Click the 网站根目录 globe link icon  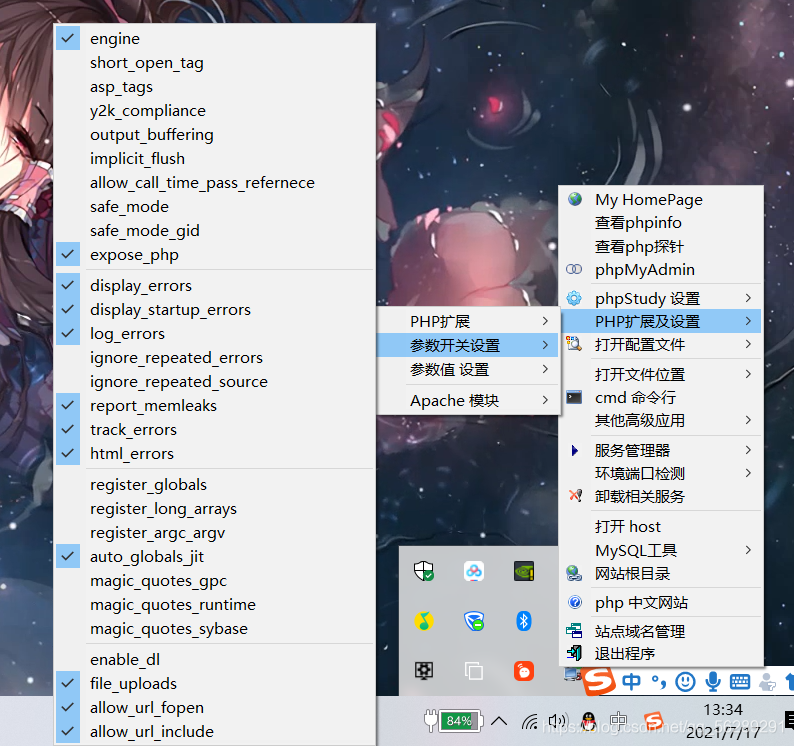[x=574, y=573]
